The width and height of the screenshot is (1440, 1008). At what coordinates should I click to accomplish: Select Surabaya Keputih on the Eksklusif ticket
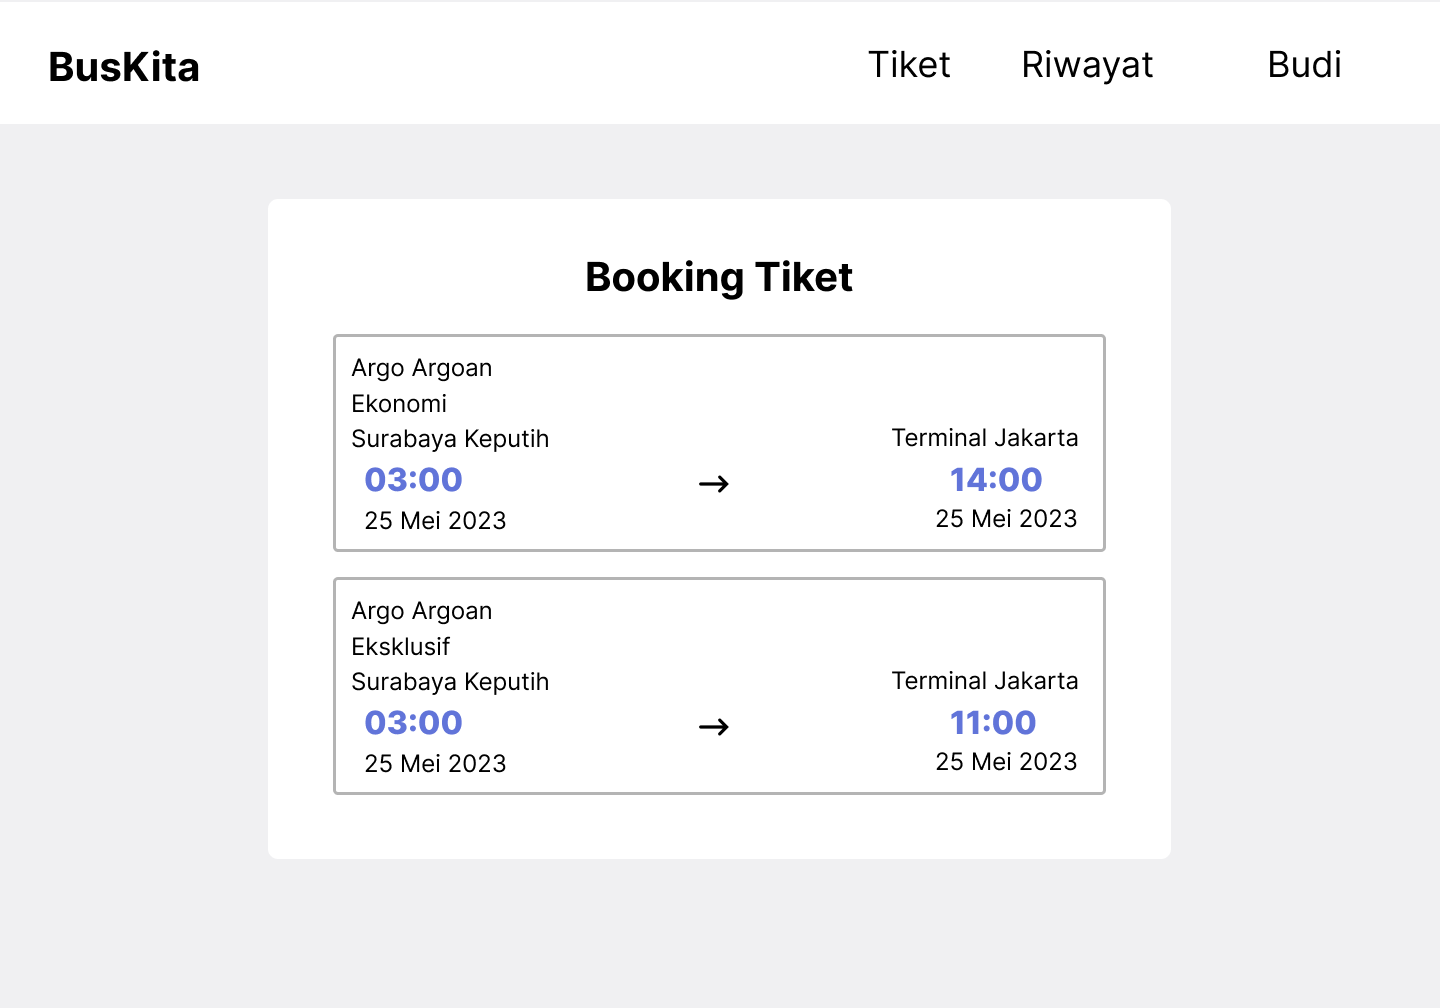click(450, 682)
